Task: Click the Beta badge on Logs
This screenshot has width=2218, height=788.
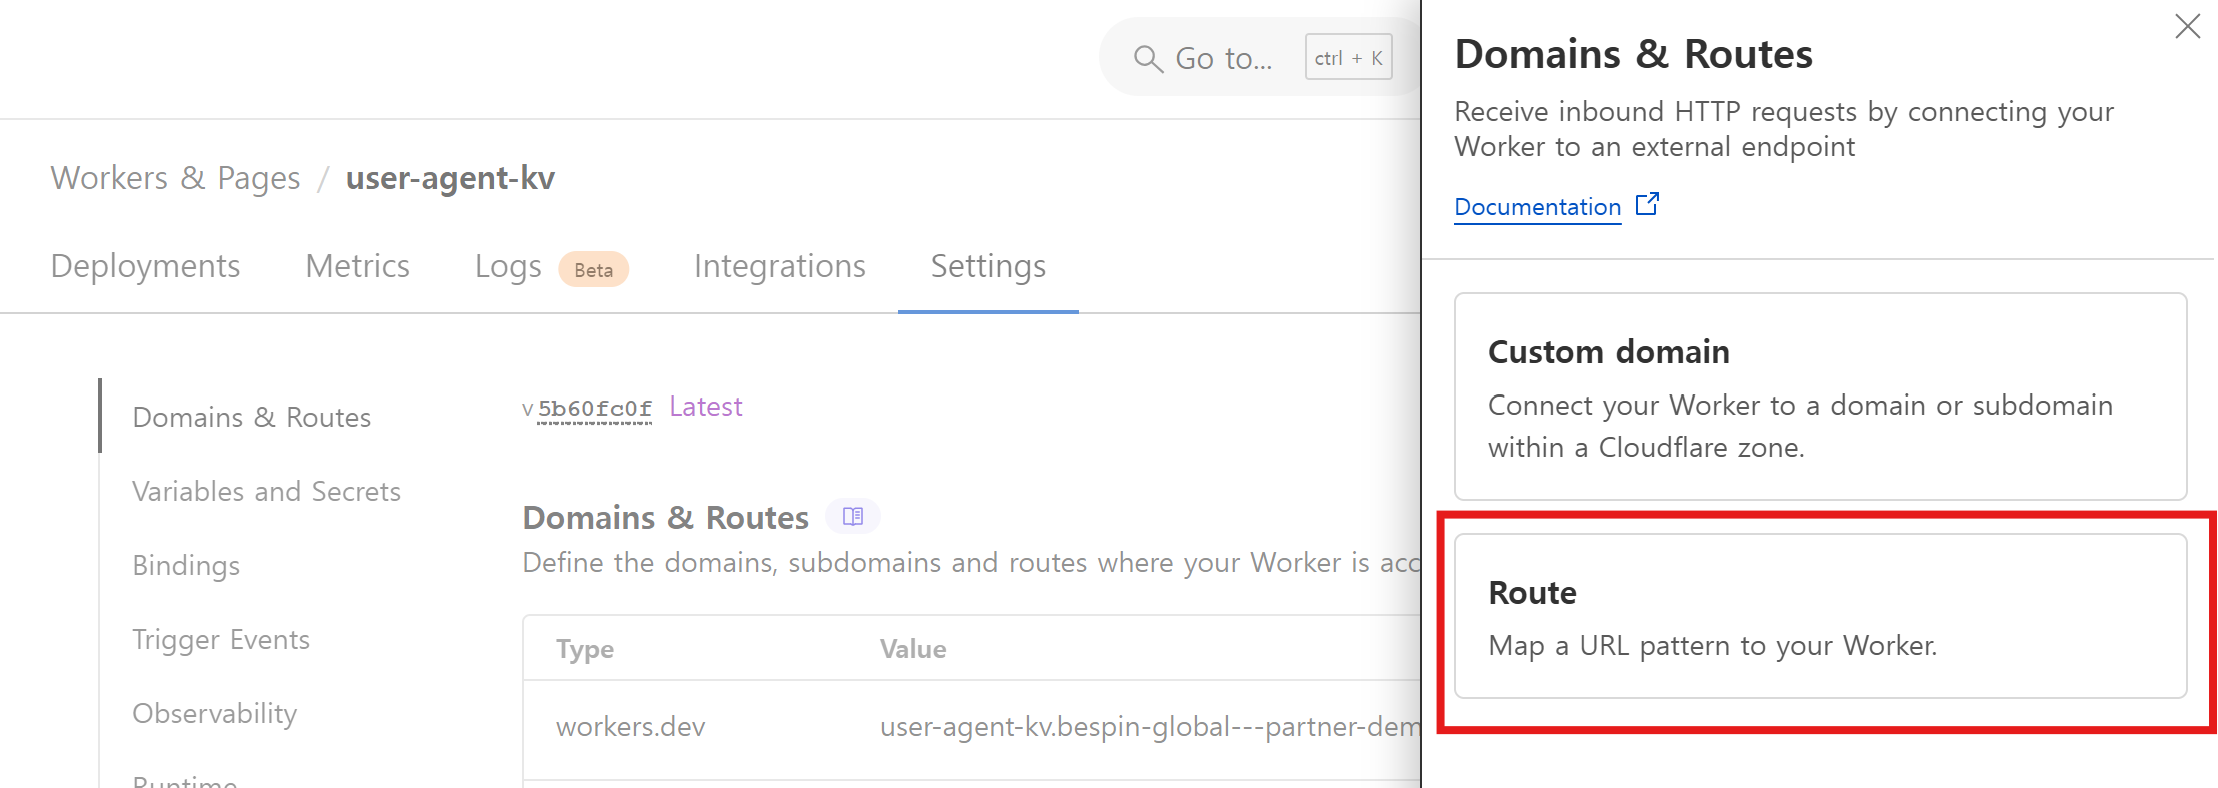Action: tap(593, 270)
